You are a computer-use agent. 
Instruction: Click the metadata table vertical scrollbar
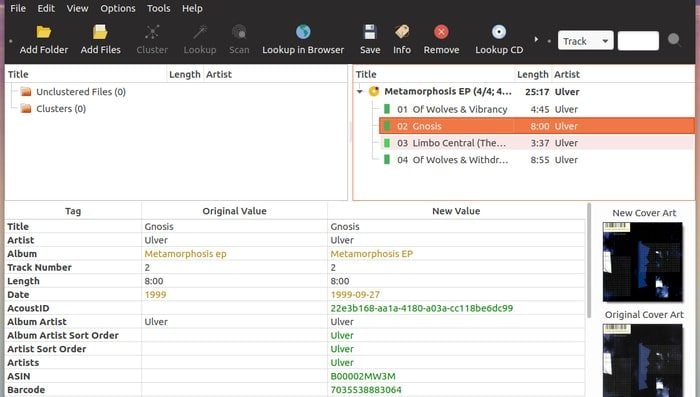pos(589,261)
